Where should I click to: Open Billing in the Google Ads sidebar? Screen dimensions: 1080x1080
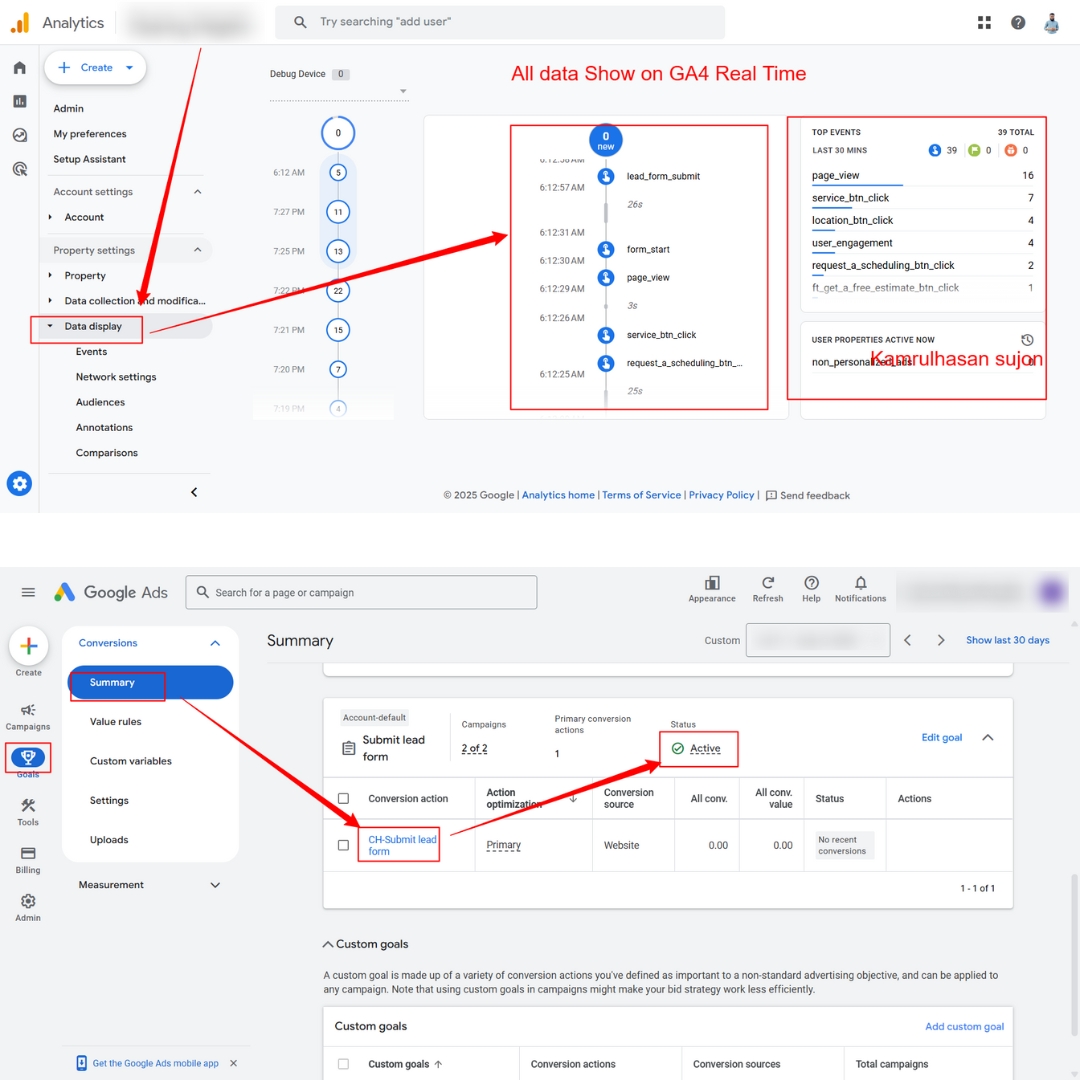click(x=28, y=860)
